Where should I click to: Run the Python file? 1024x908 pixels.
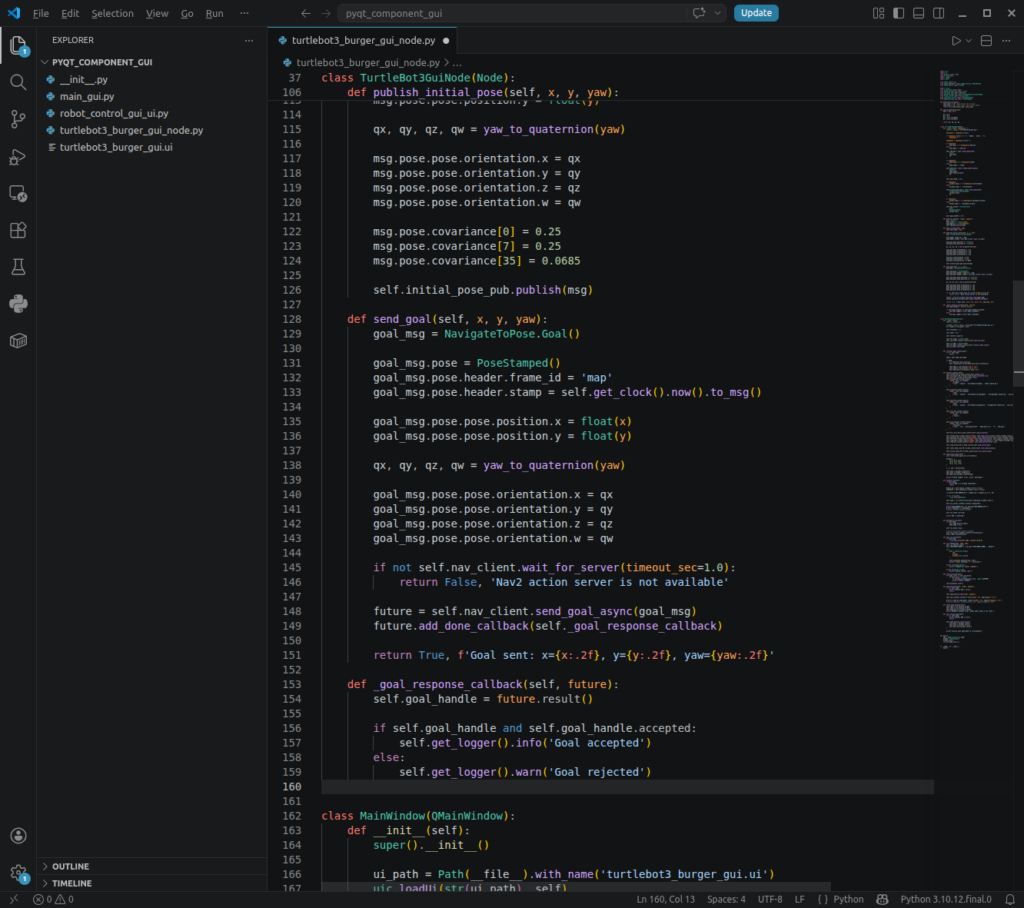tap(956, 41)
